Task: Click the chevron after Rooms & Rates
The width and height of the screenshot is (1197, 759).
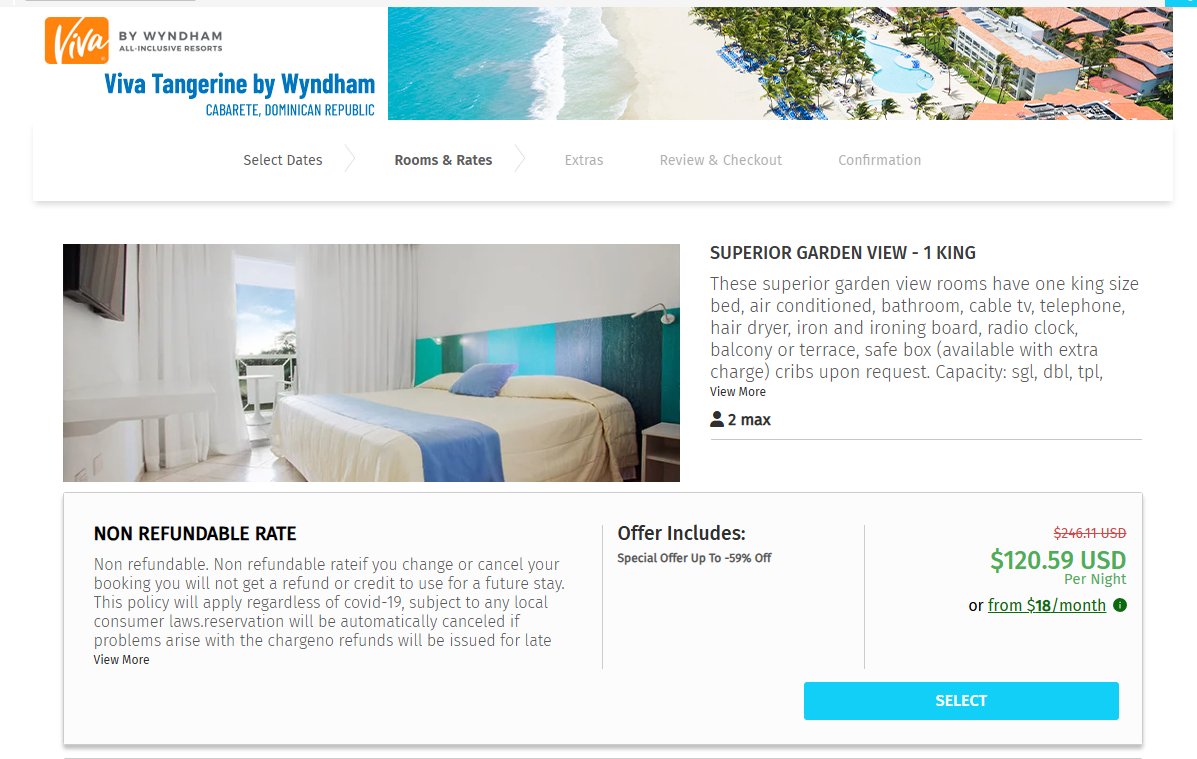Action: 519,159
